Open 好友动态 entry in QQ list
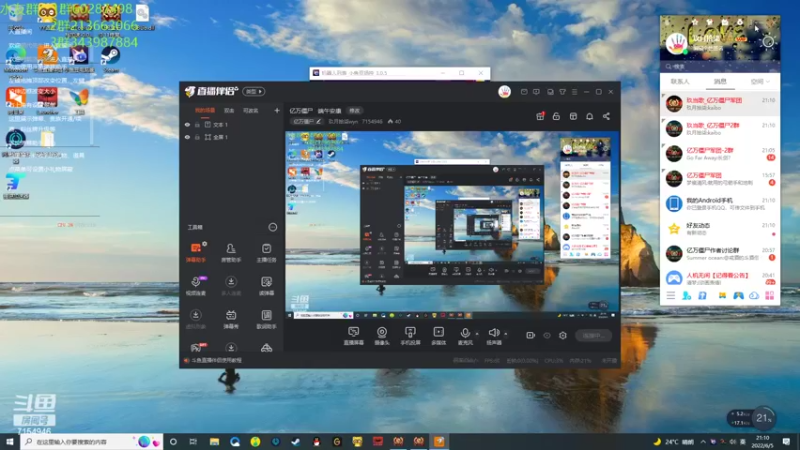The height and width of the screenshot is (450, 800). point(720,229)
